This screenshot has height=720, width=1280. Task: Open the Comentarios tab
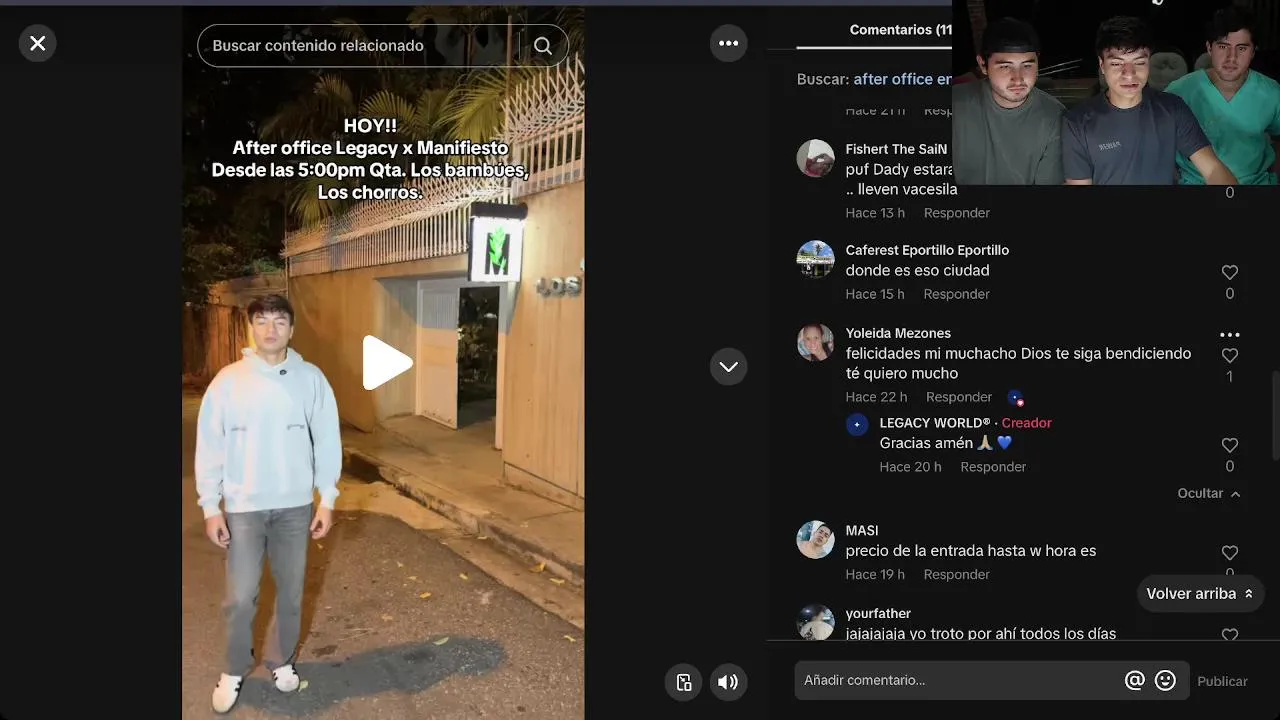900,30
